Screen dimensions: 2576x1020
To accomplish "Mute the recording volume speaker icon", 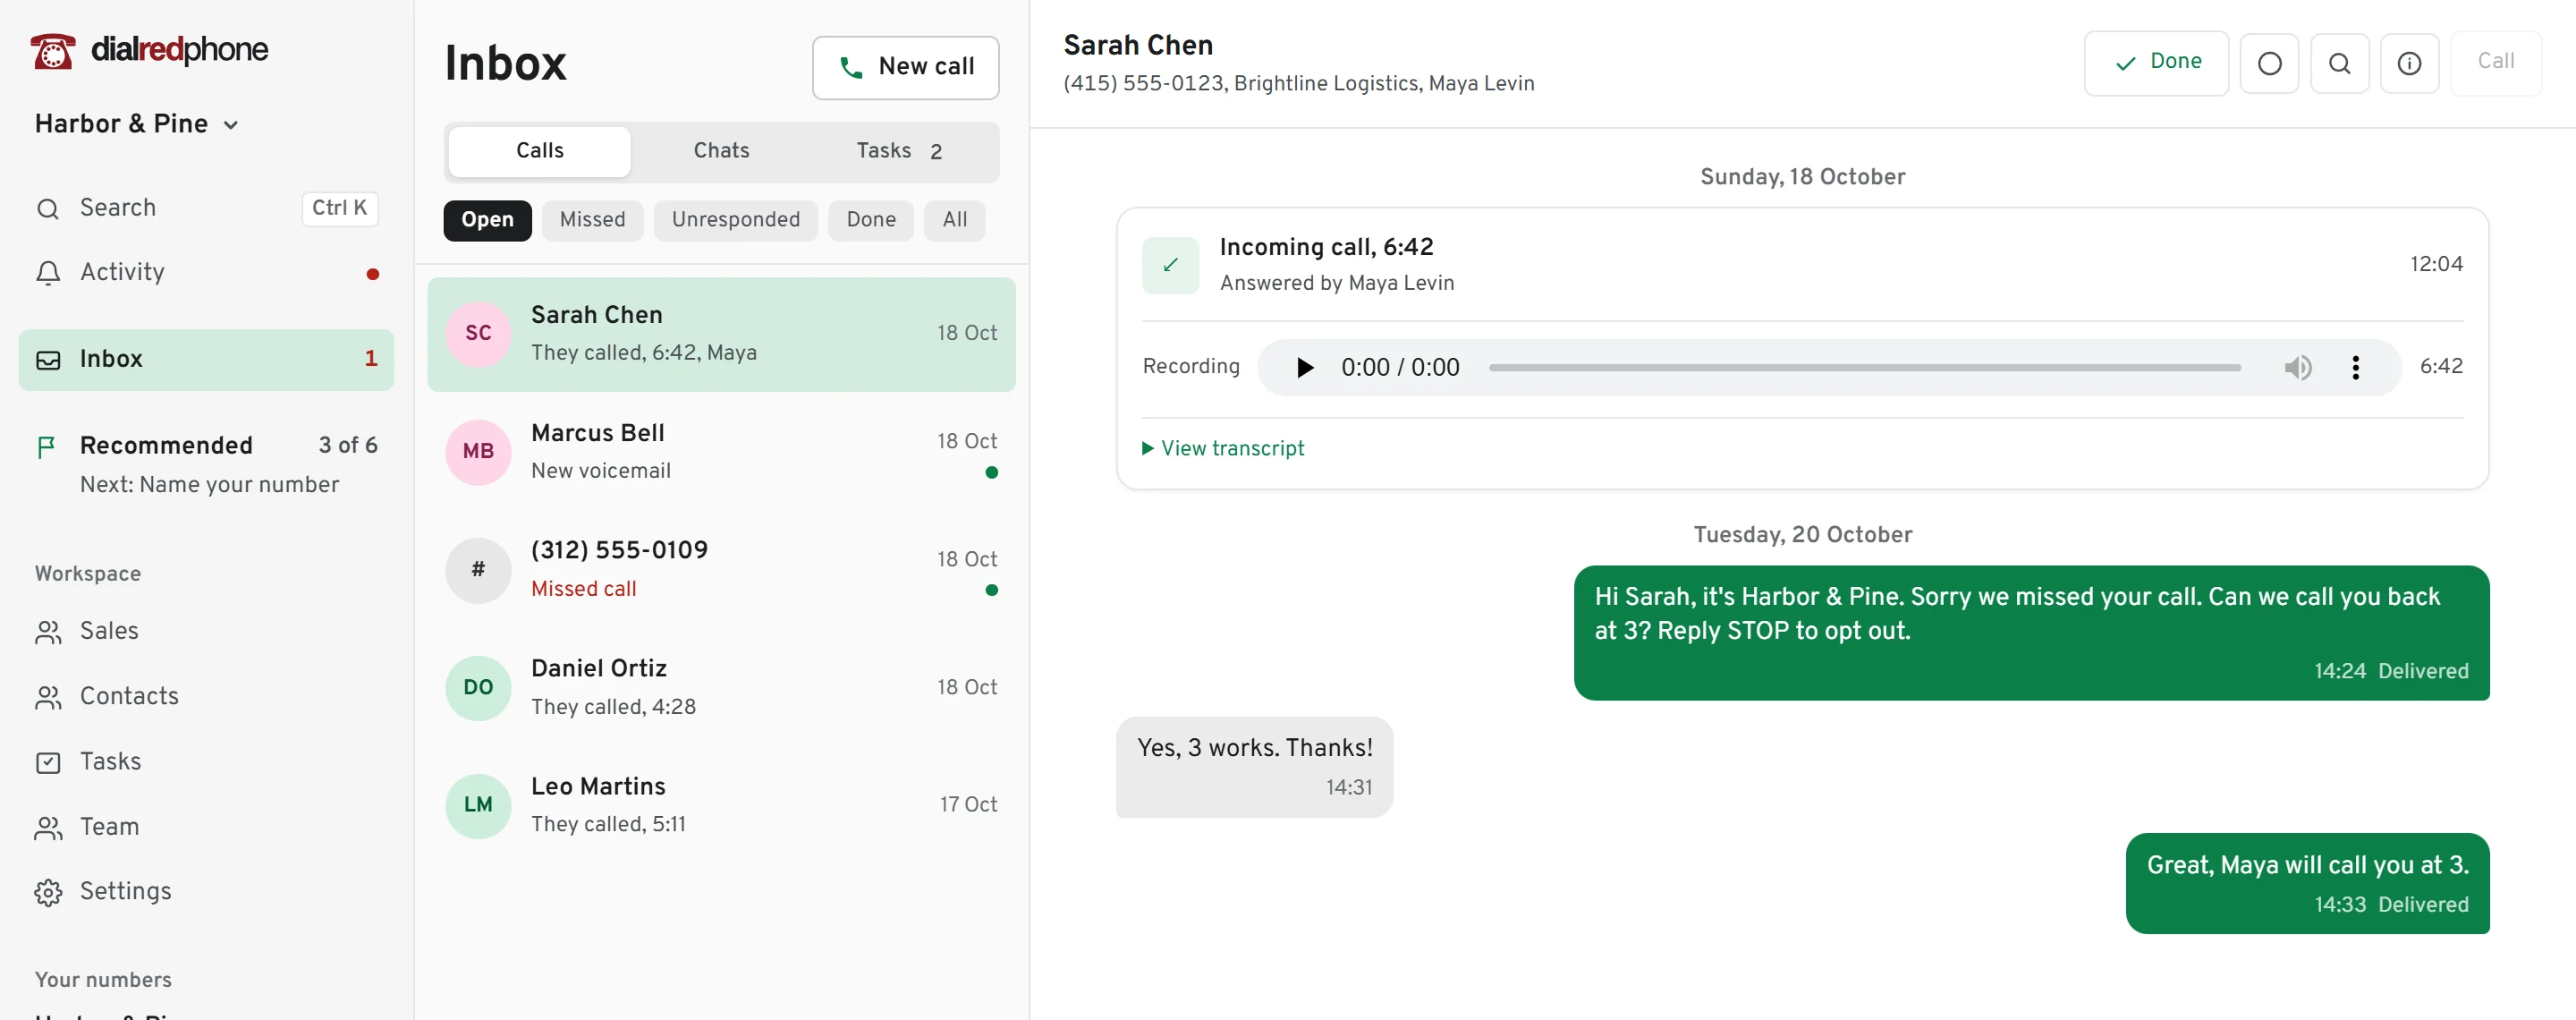I will pos(2297,368).
